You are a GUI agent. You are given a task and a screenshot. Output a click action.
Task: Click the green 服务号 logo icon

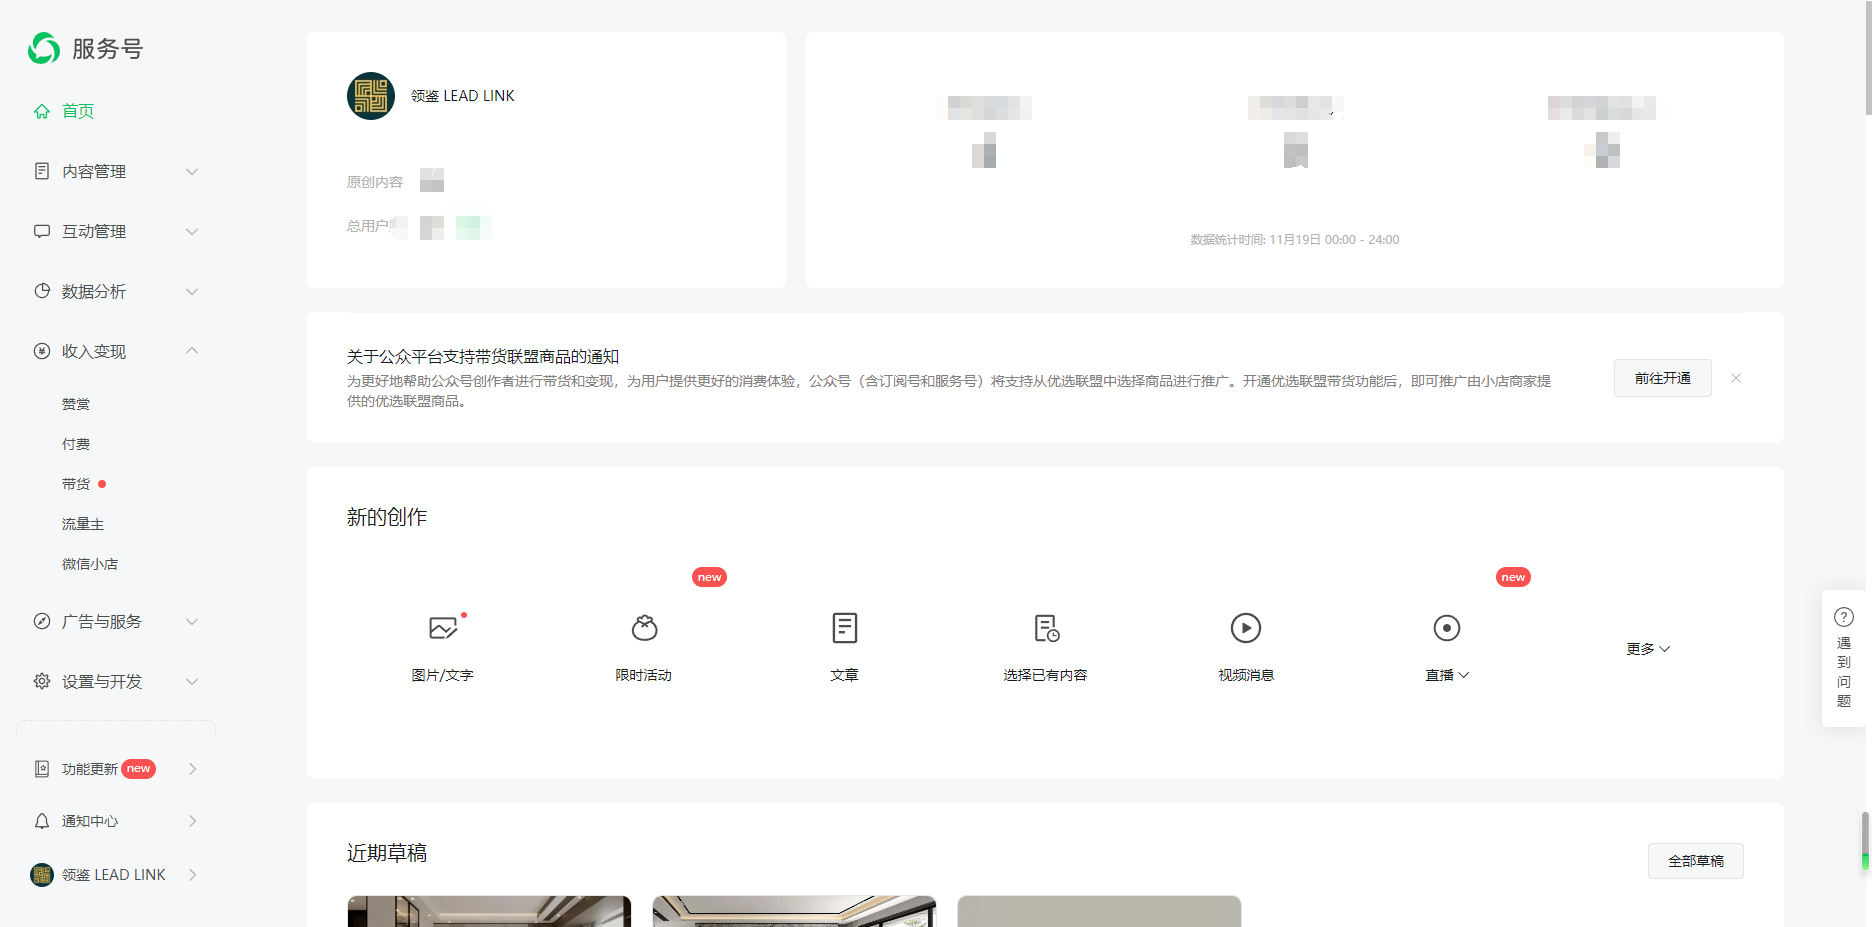tap(44, 48)
